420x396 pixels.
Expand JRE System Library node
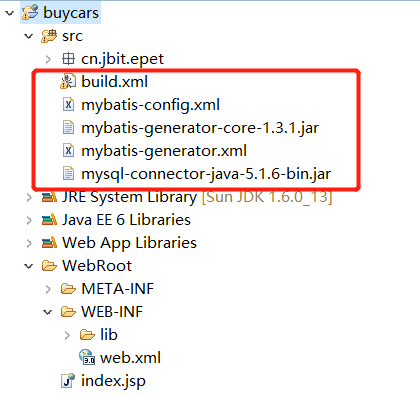(x=29, y=197)
